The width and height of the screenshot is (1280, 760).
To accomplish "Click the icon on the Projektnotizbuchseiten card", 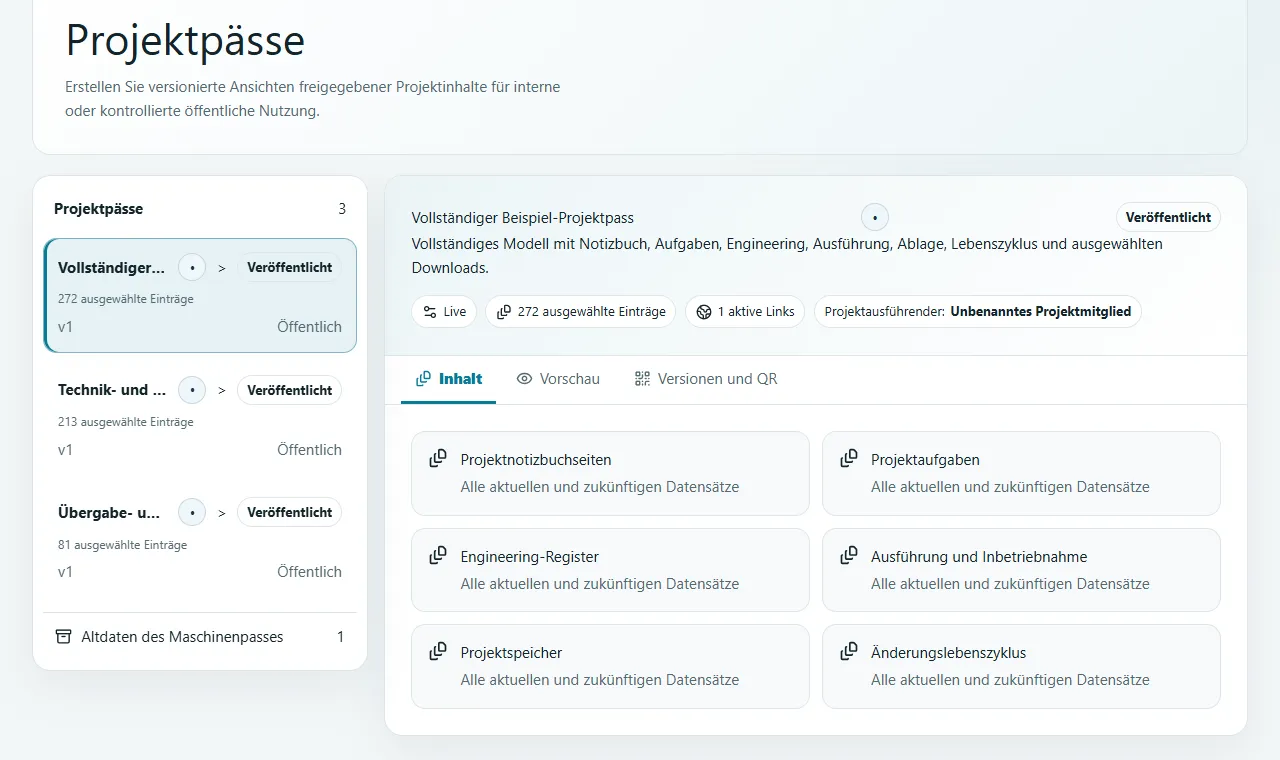I will (x=438, y=458).
